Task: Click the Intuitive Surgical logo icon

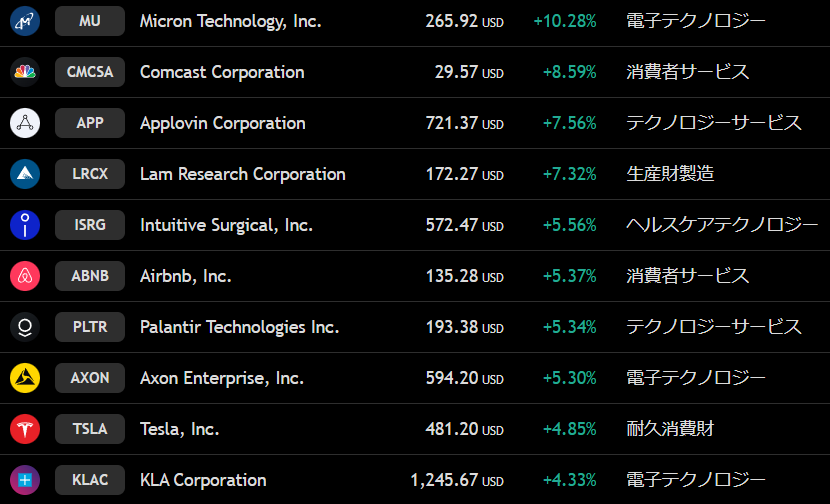Action: [25, 225]
